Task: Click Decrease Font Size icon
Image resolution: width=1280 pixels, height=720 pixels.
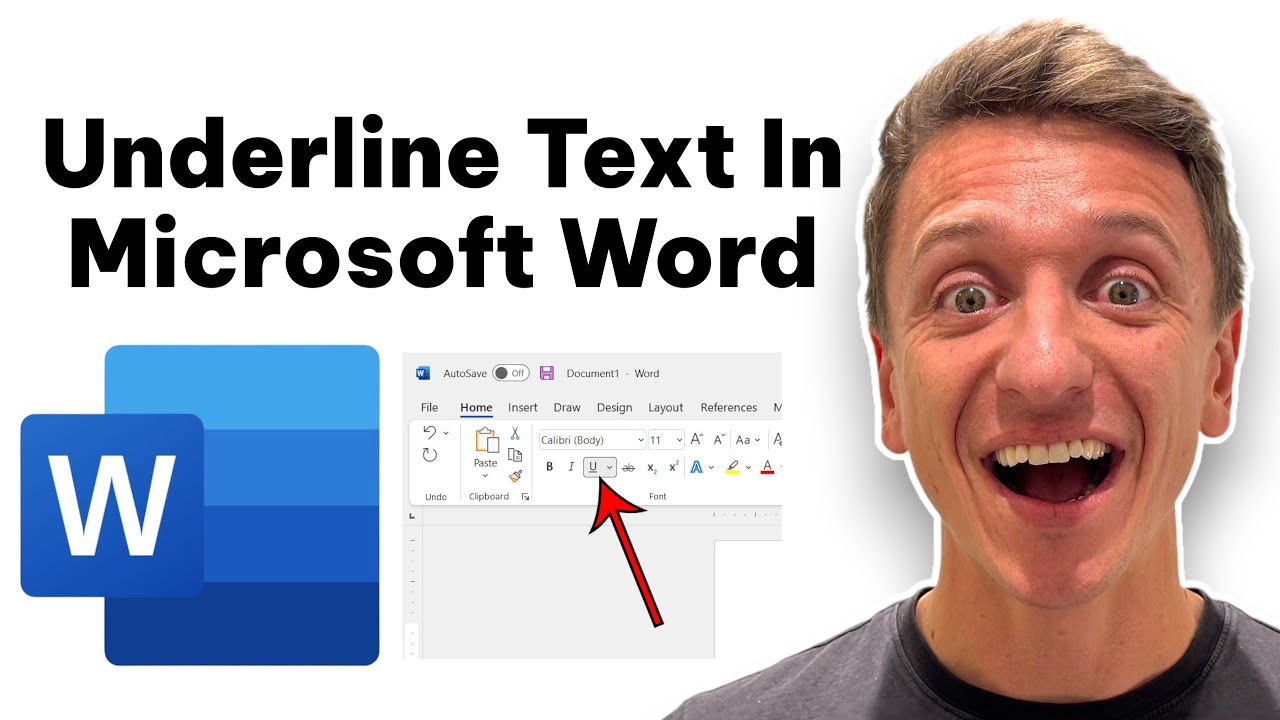Action: 718,439
